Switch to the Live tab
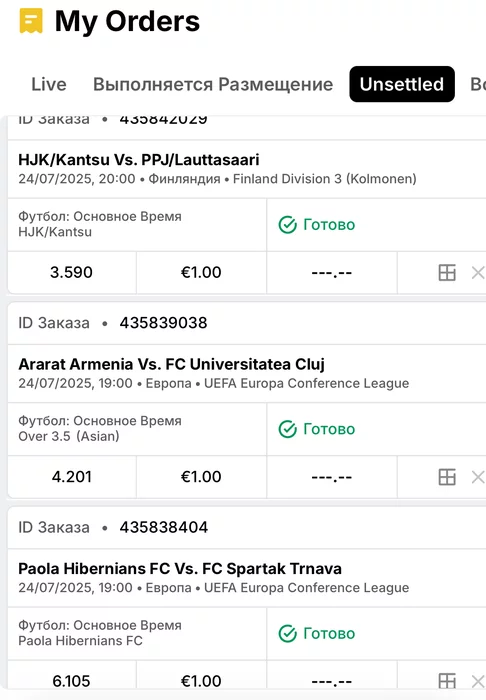Viewport: 486px width, 700px height. click(49, 84)
